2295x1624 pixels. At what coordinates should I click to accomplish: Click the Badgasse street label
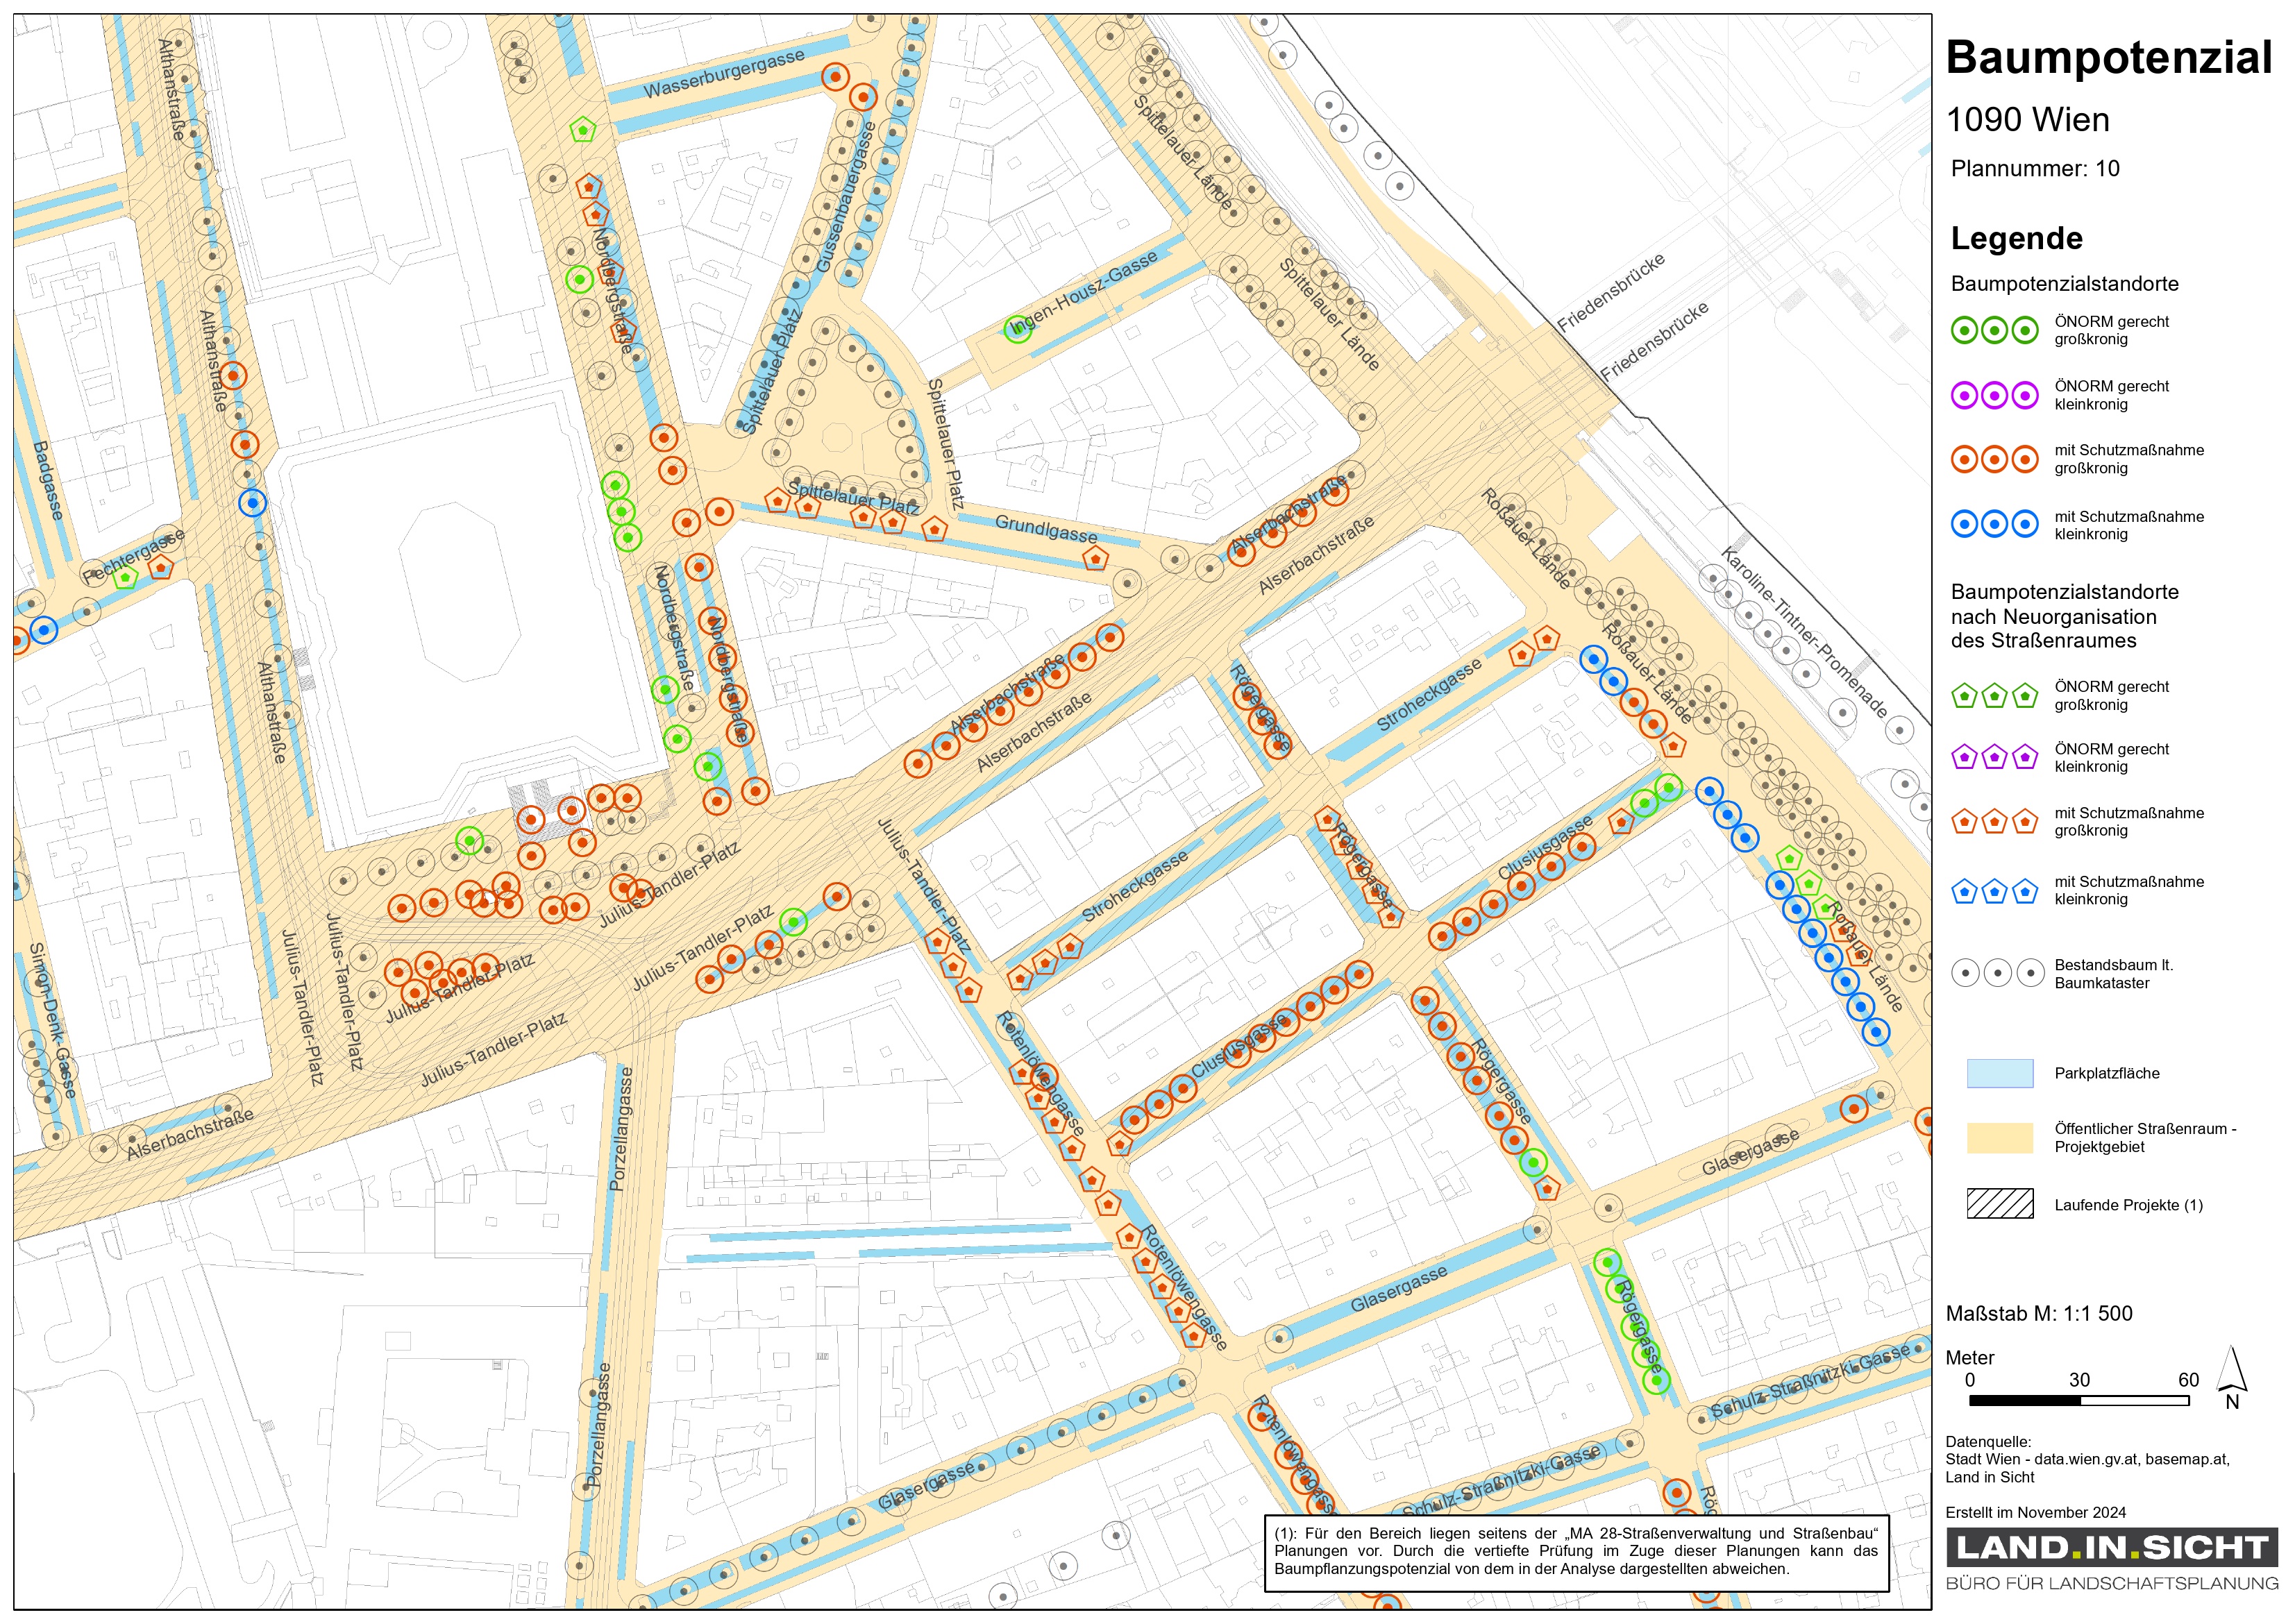coord(48,480)
